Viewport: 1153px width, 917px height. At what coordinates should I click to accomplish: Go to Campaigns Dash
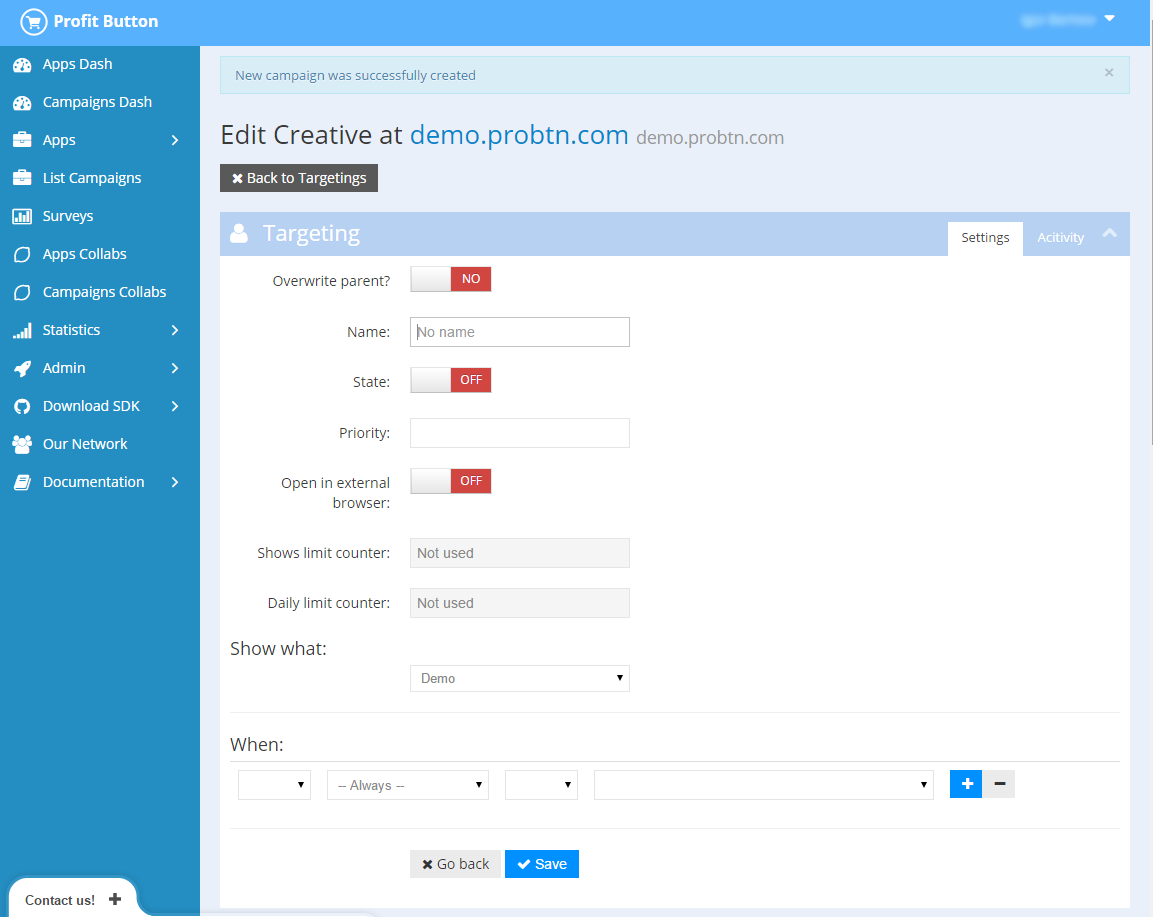pos(97,103)
